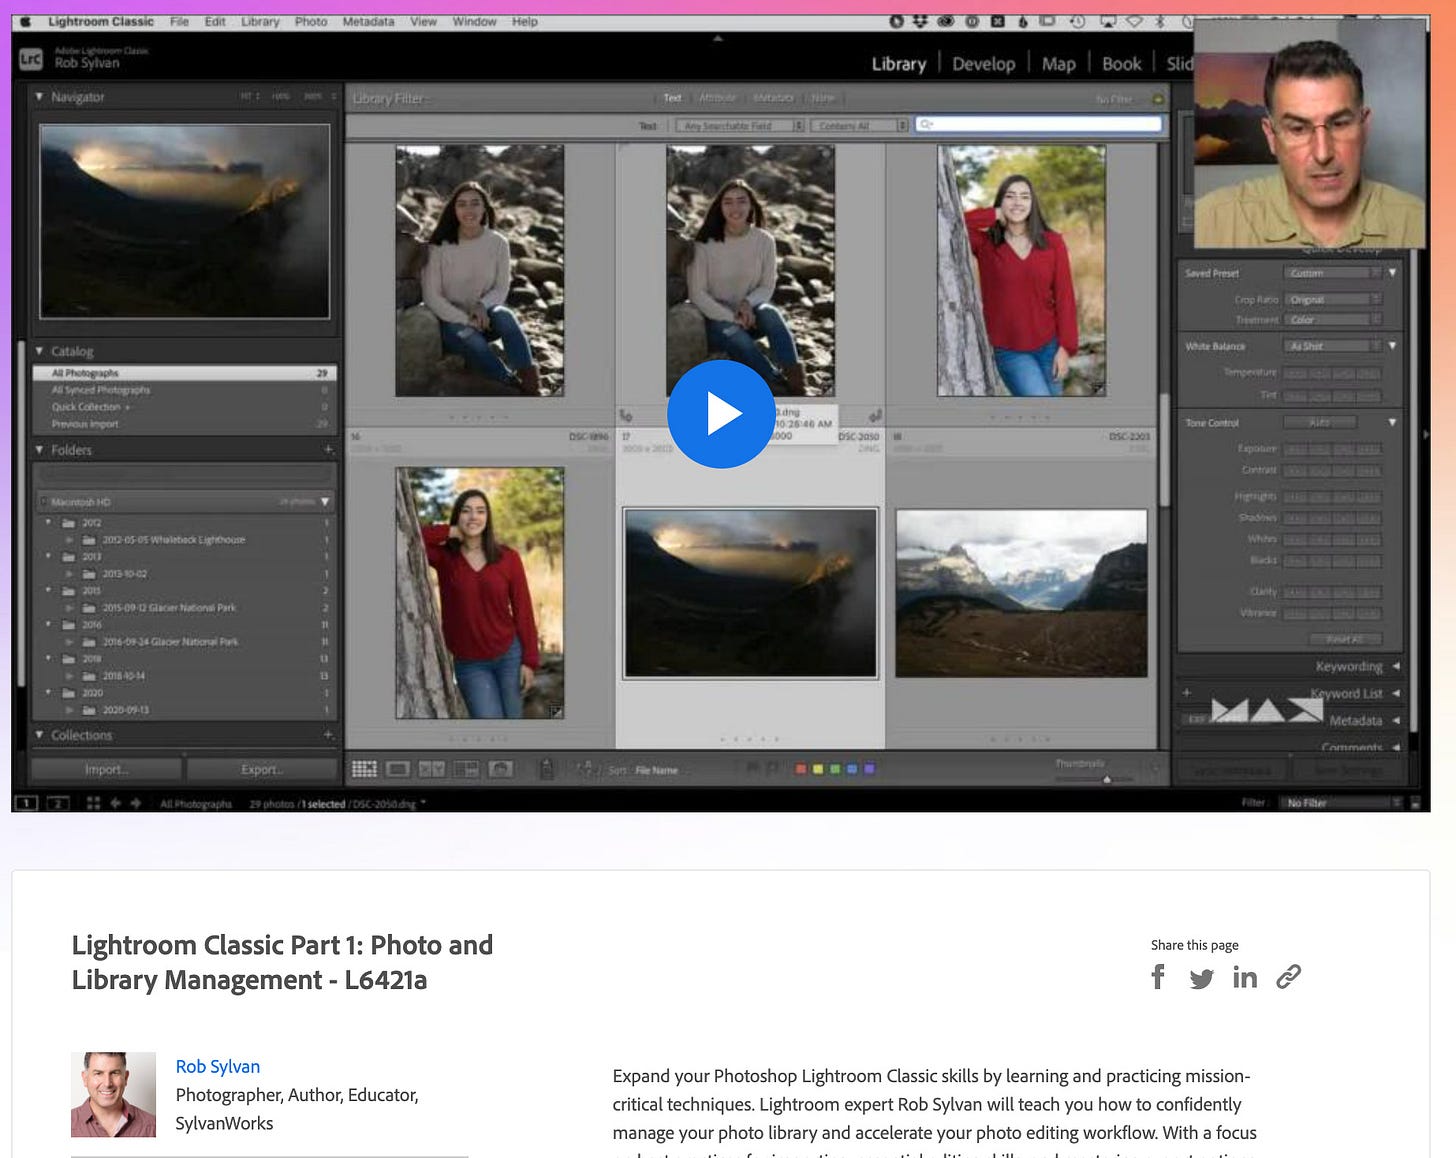1456x1158 pixels.
Task: Open the No Filter dropdown at bottom
Action: 1343,803
